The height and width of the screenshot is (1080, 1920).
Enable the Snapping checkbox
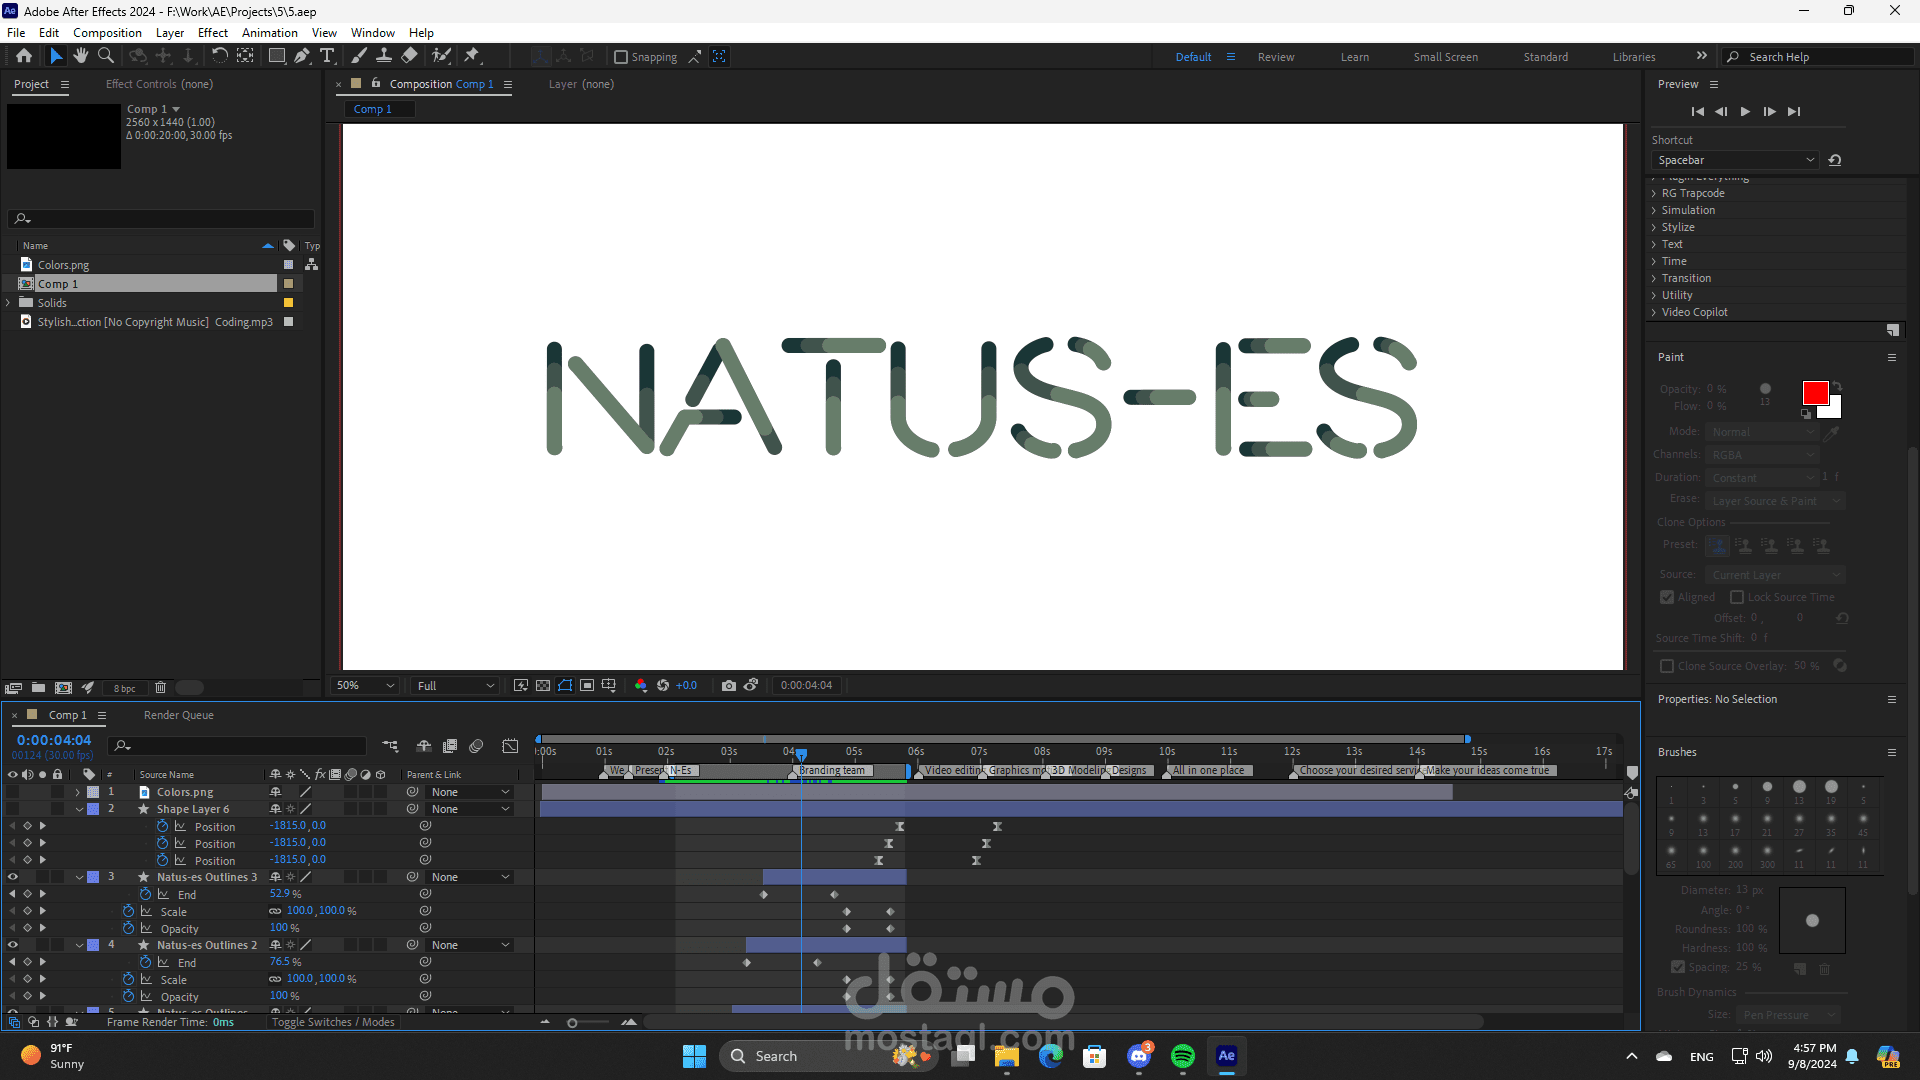[x=621, y=57]
